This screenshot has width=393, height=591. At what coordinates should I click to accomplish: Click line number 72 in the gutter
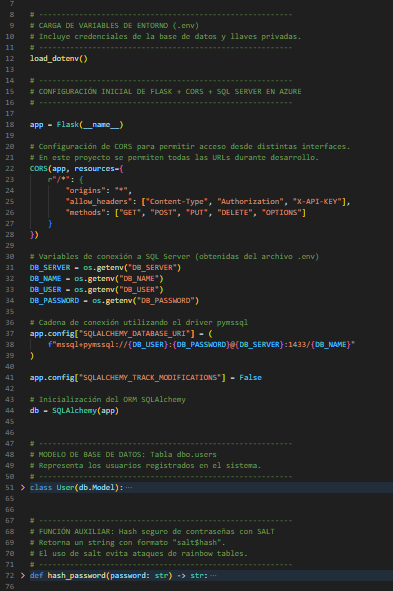[10, 576]
